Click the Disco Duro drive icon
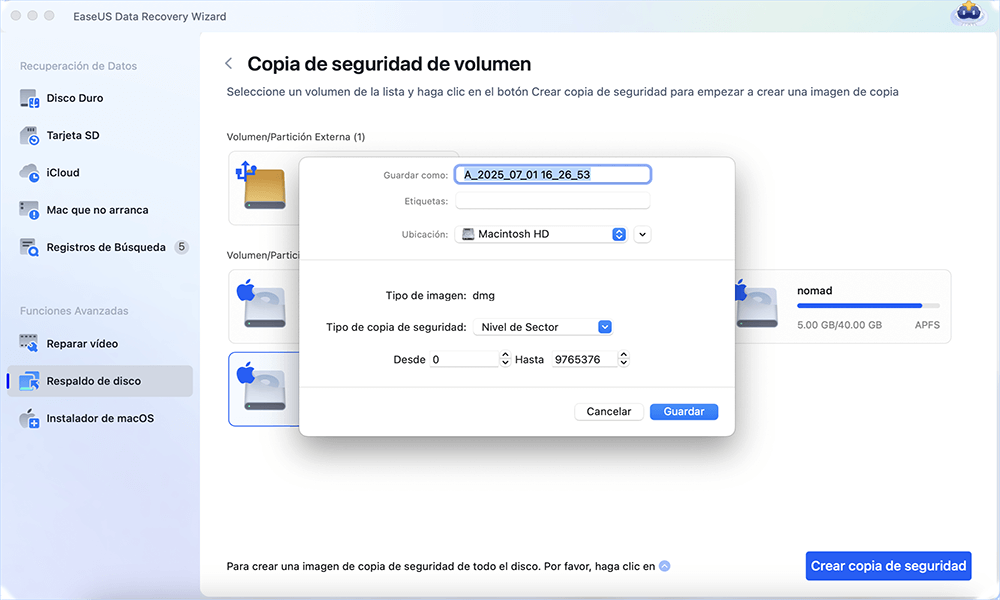The image size is (1000, 600). 29,98
